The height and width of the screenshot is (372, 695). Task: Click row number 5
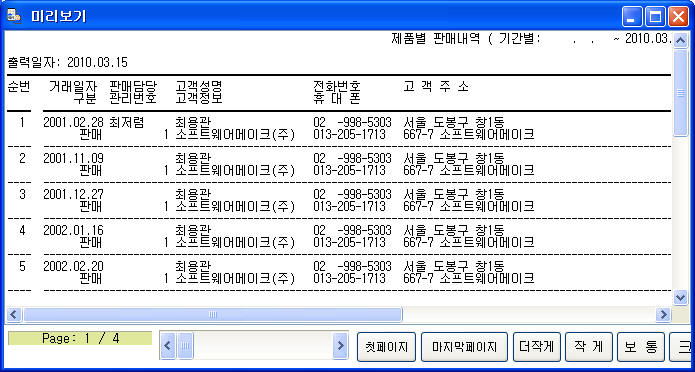click(22, 267)
